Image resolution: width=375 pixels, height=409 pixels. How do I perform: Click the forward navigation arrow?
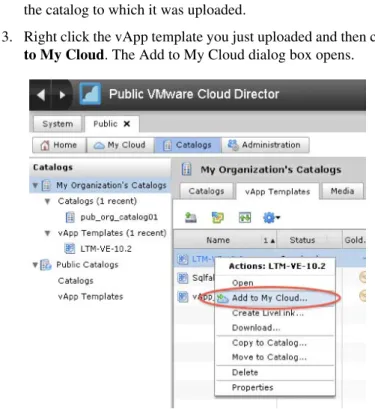click(x=62, y=95)
